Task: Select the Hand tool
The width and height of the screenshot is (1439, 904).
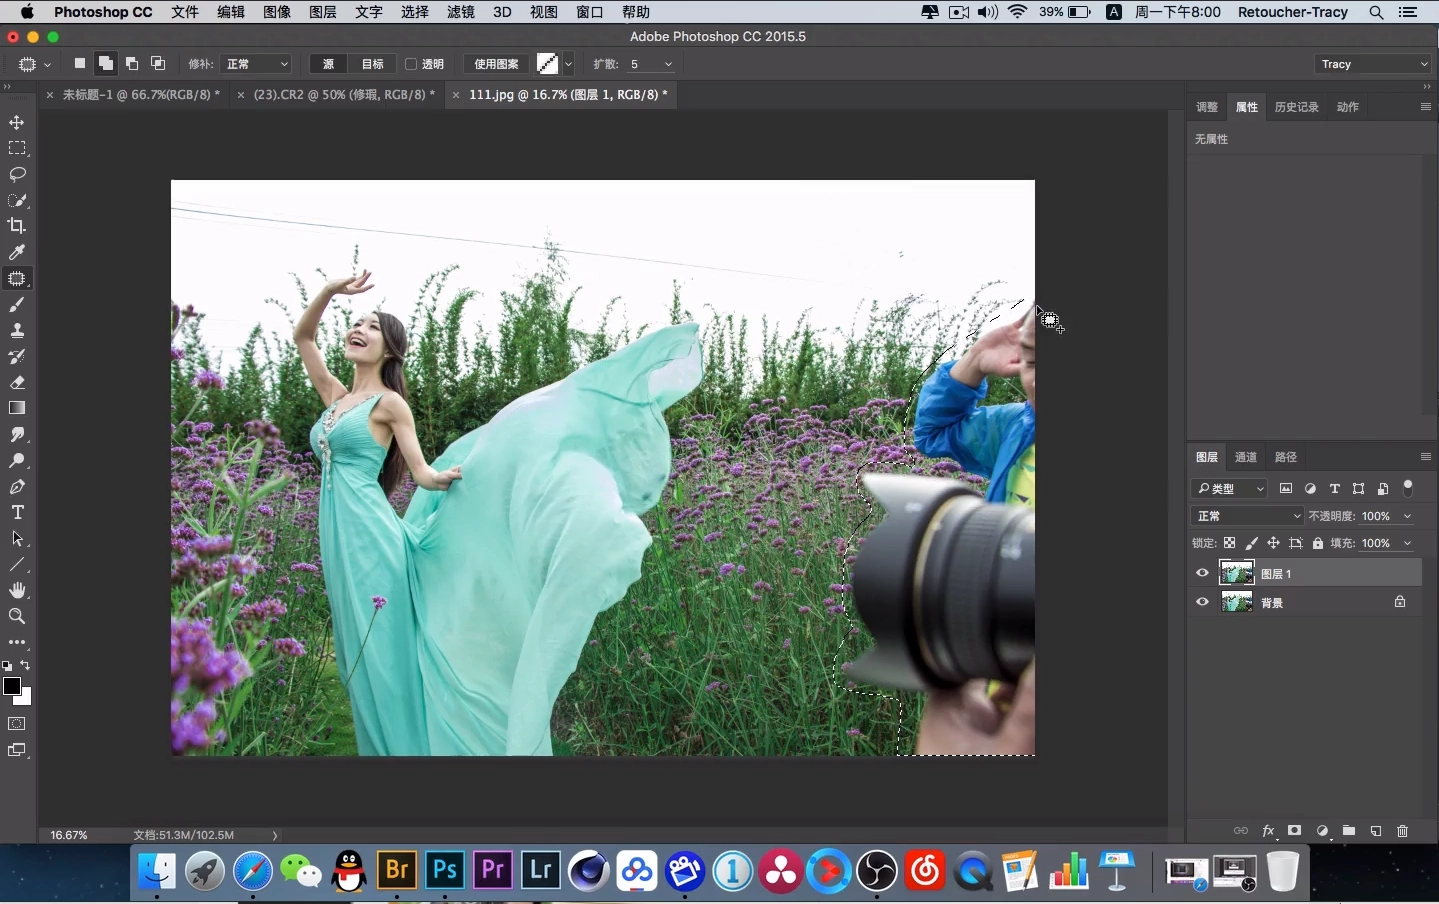Action: (x=17, y=590)
